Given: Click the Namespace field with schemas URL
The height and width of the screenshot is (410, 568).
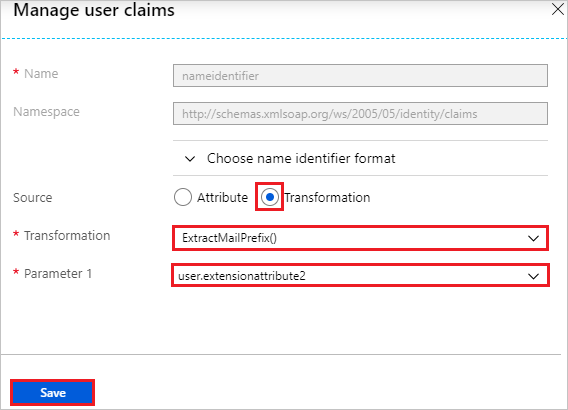Looking at the screenshot, I should coord(360,114).
